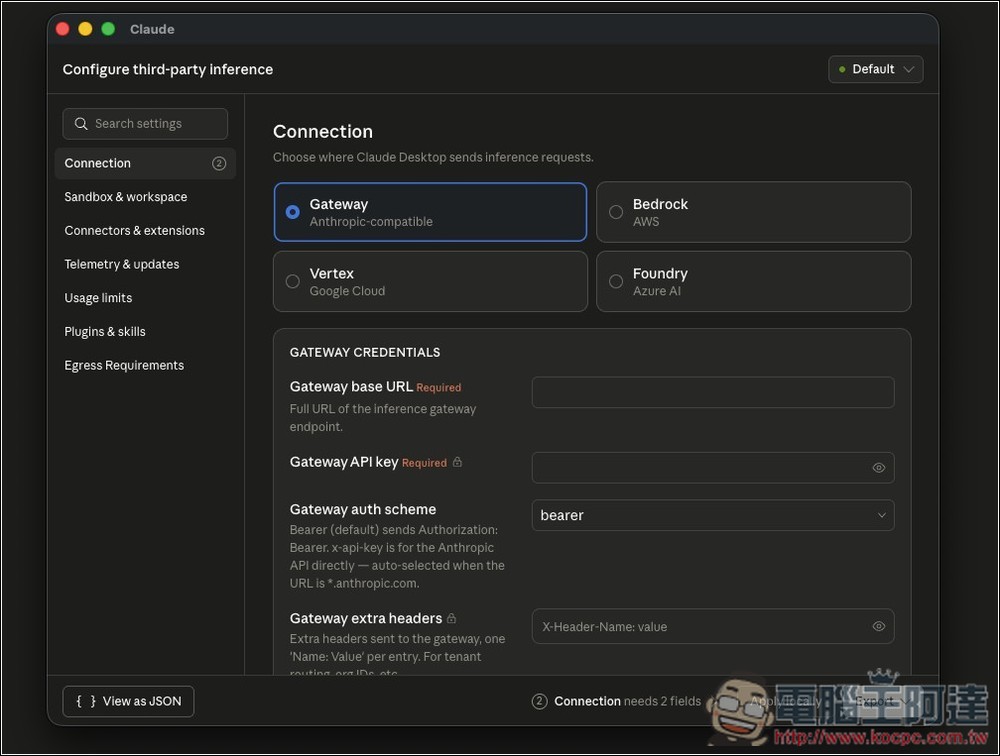Open Connectors & extensions section

click(135, 231)
